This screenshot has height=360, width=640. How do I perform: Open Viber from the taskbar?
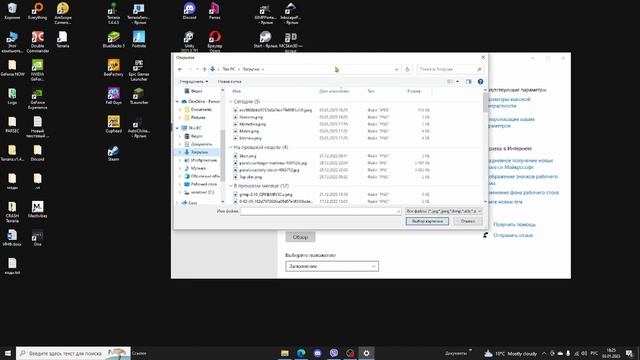pyautogui.click(x=334, y=353)
